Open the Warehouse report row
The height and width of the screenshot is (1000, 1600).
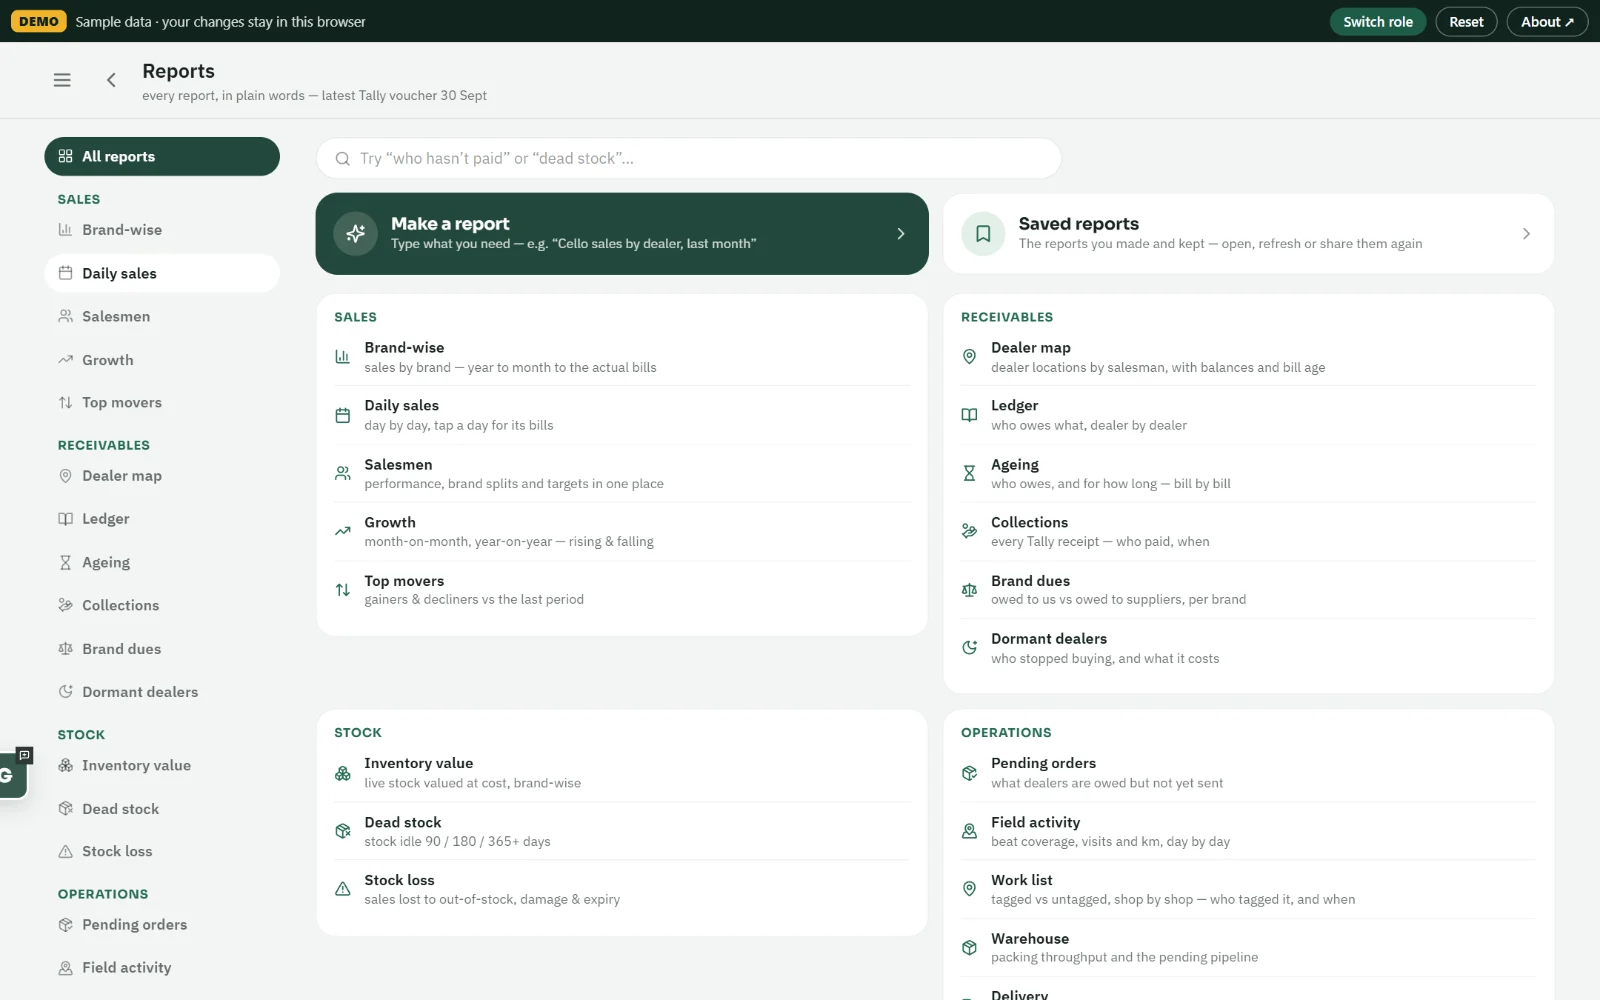click(1248, 947)
